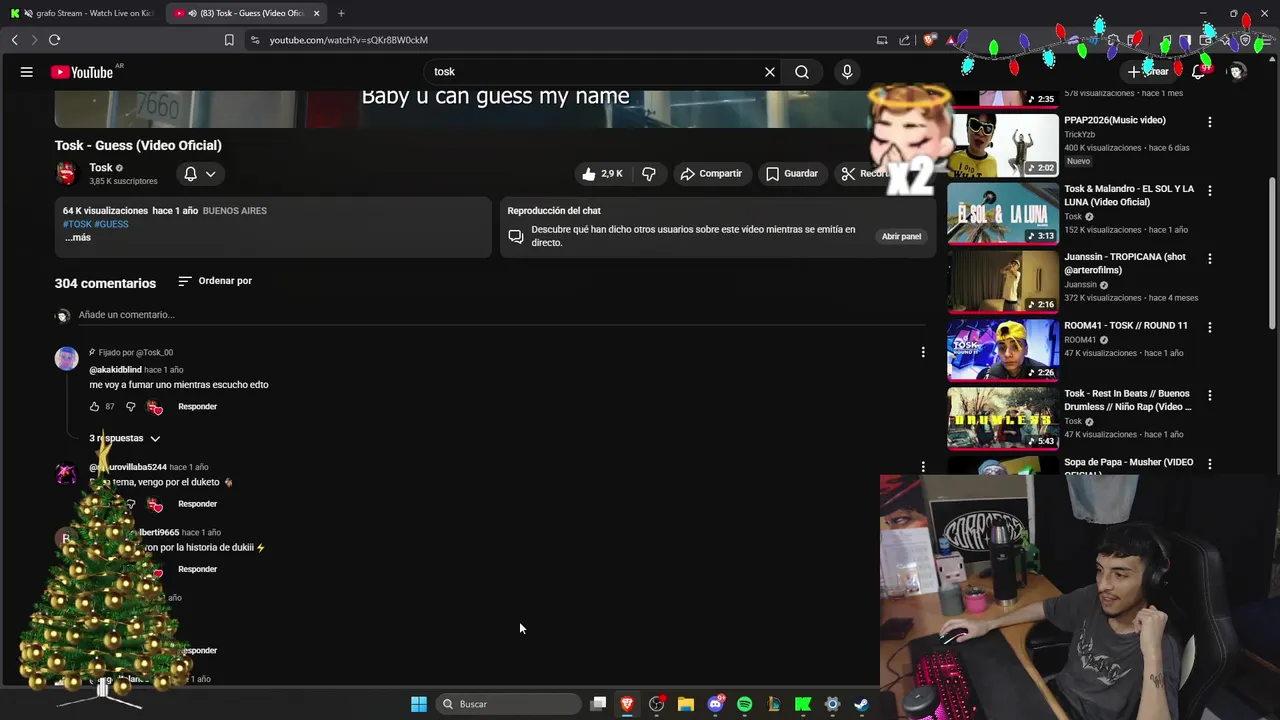Go back to the previous page
The height and width of the screenshot is (720, 1280).
(14, 40)
